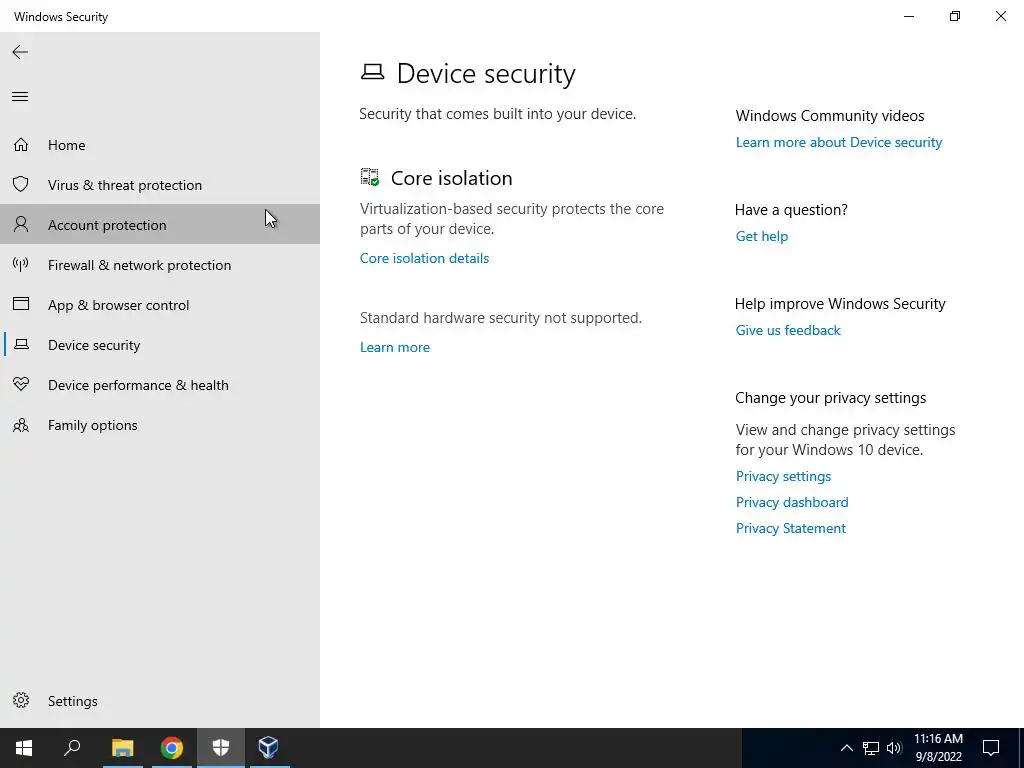Click the Firewall antenna icon
This screenshot has width=1024, height=768.
tap(21, 264)
